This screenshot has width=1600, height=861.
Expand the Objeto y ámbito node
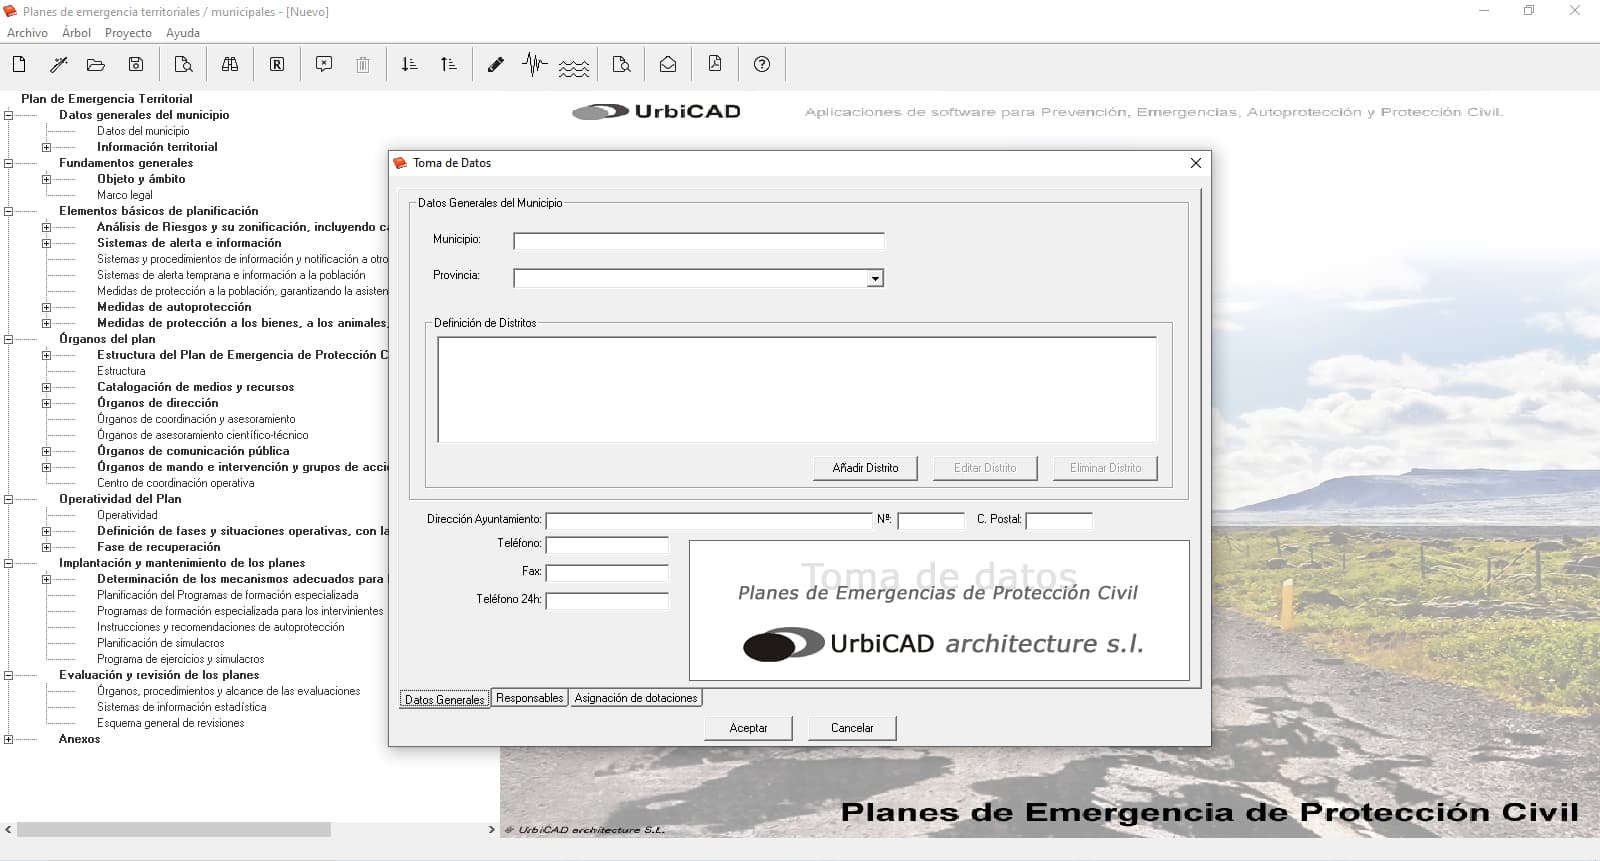pos(46,179)
